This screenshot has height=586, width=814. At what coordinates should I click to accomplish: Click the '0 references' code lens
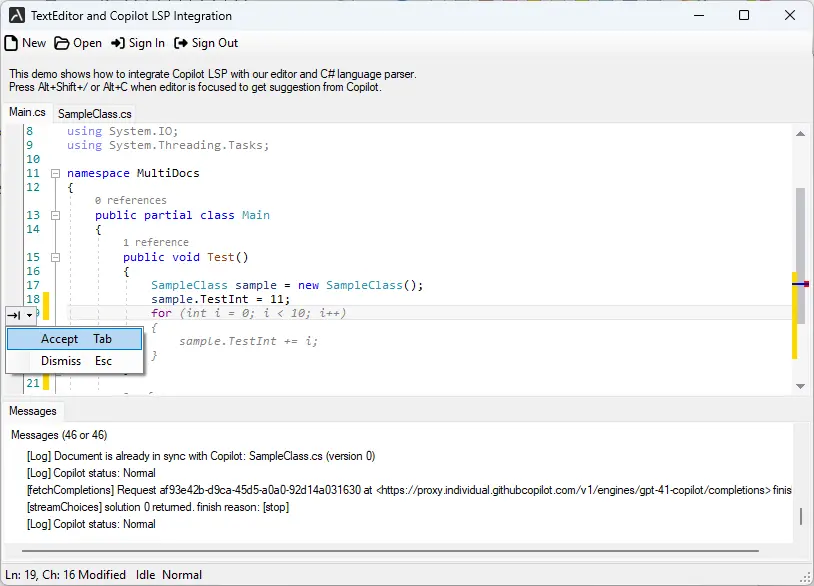click(x=131, y=200)
